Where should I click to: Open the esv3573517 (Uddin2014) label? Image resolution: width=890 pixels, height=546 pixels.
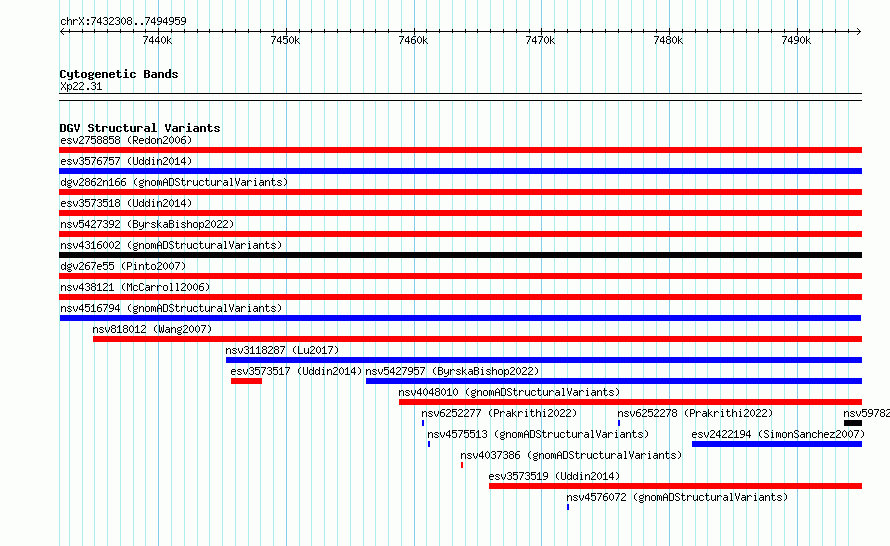coord(296,371)
